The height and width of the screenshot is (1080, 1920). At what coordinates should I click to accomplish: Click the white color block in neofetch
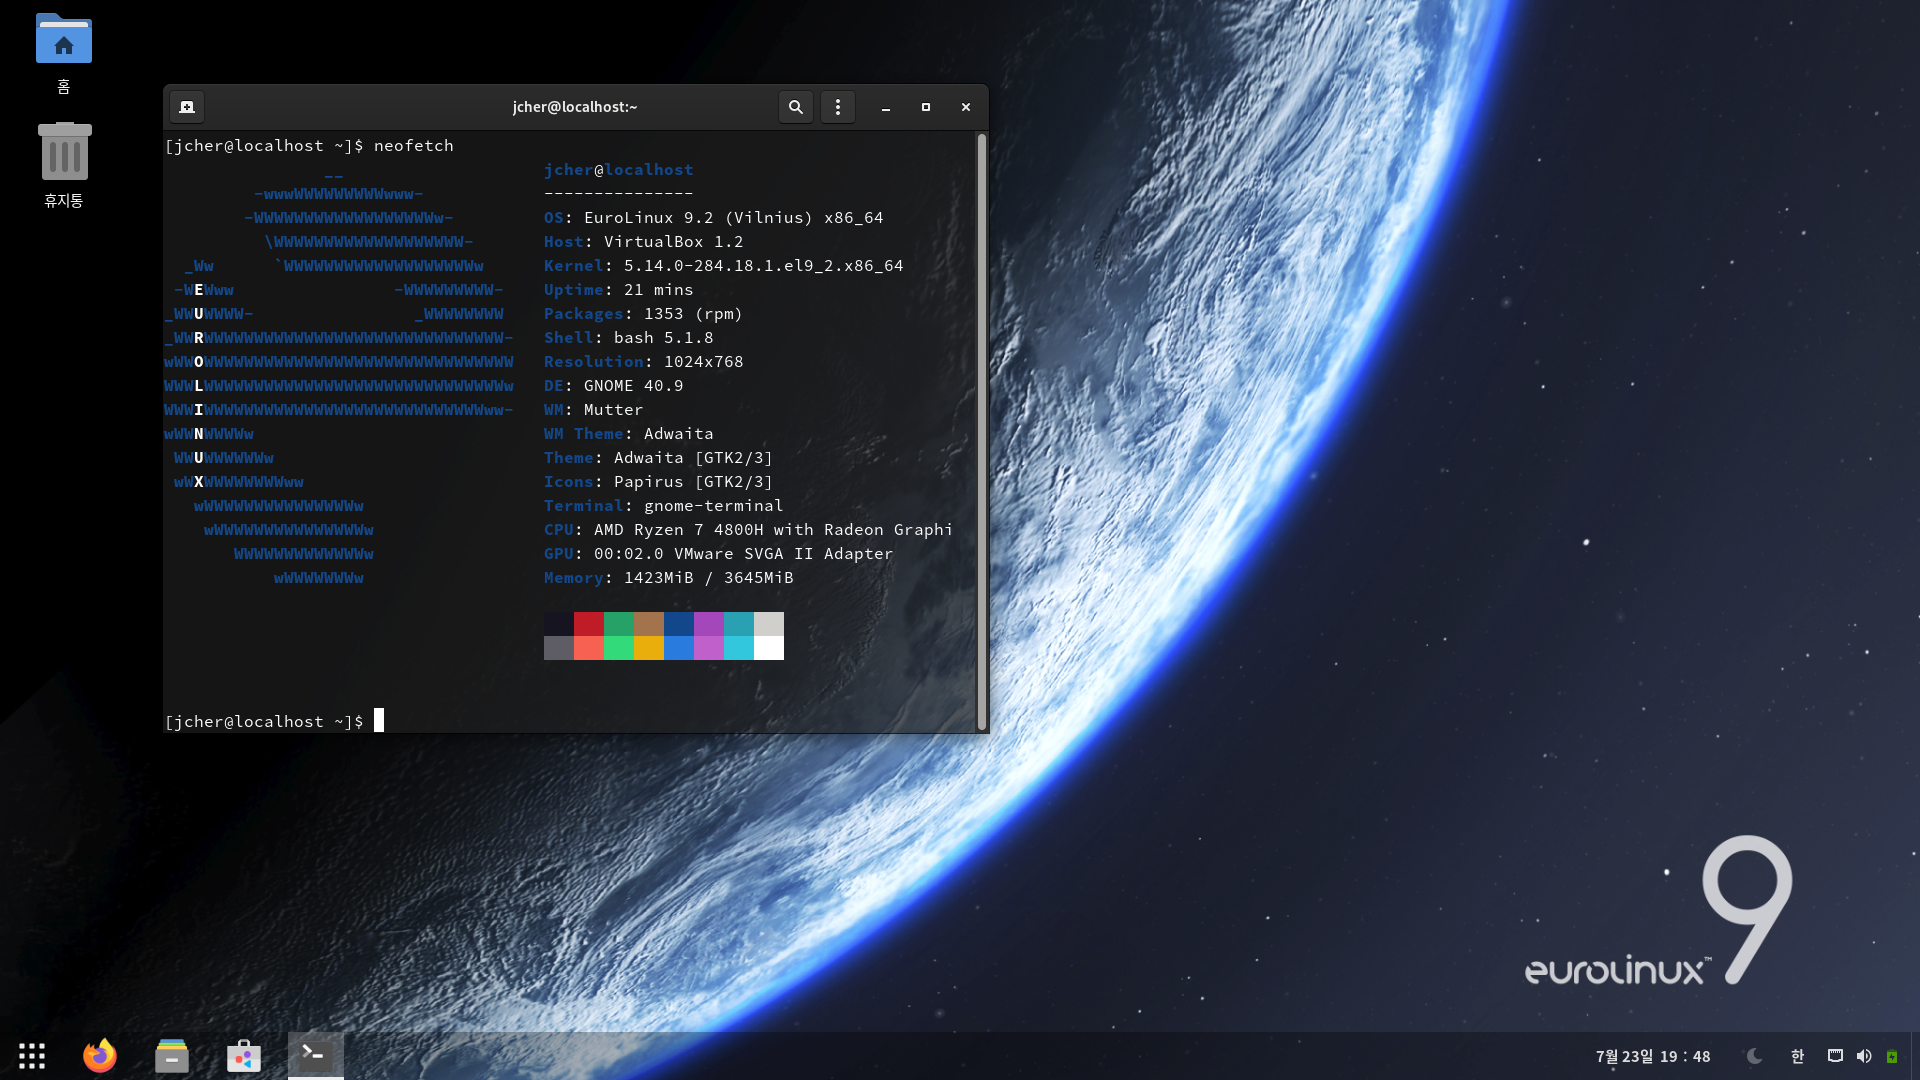769,648
